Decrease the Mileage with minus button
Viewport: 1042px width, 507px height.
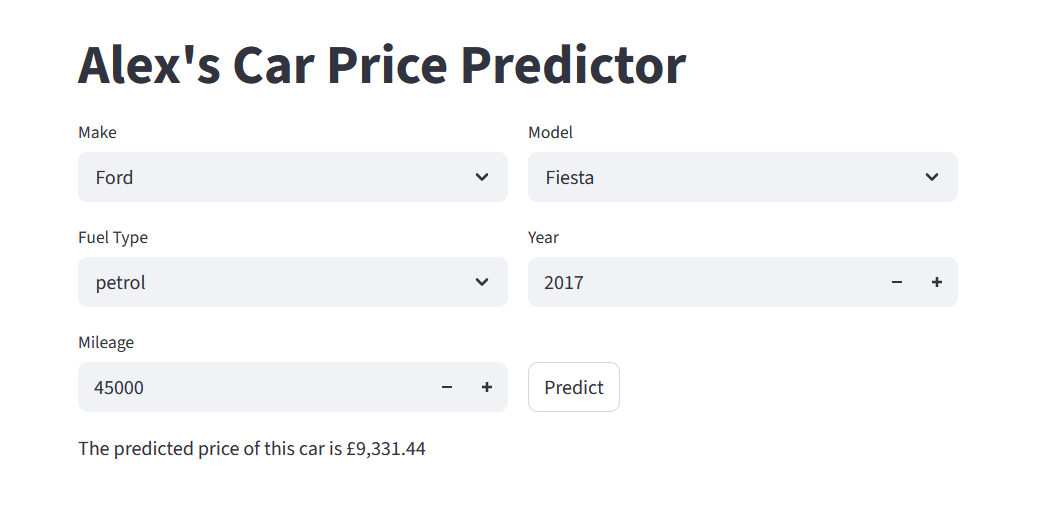click(x=447, y=387)
